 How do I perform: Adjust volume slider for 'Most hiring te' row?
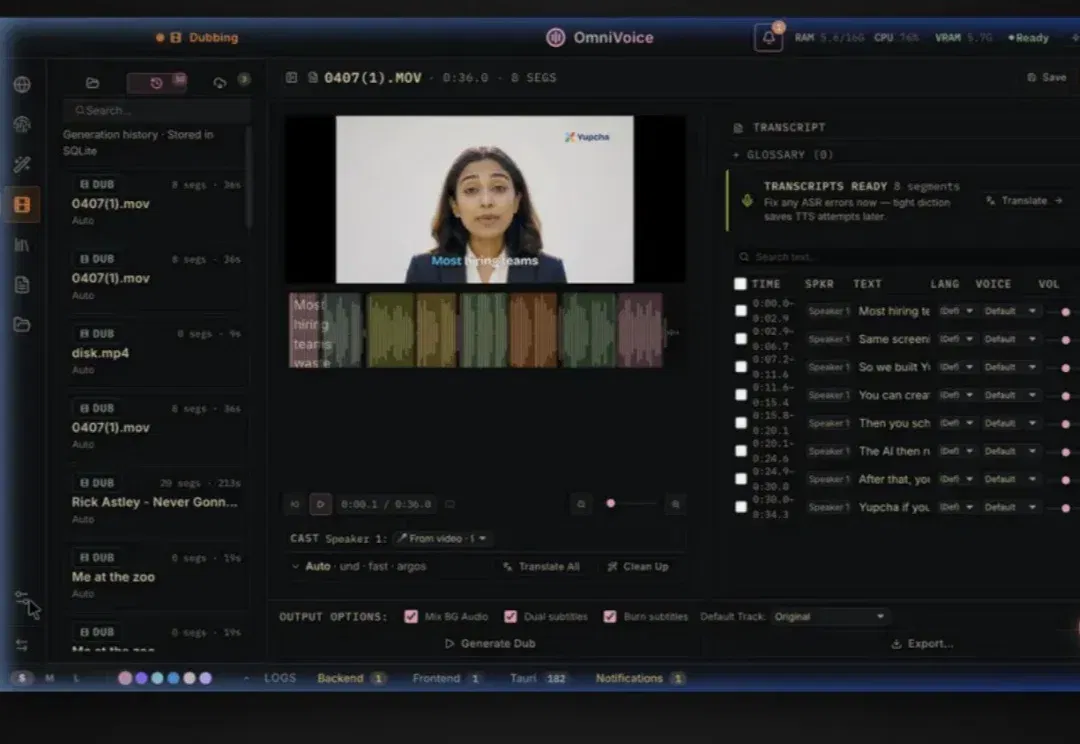click(1065, 312)
